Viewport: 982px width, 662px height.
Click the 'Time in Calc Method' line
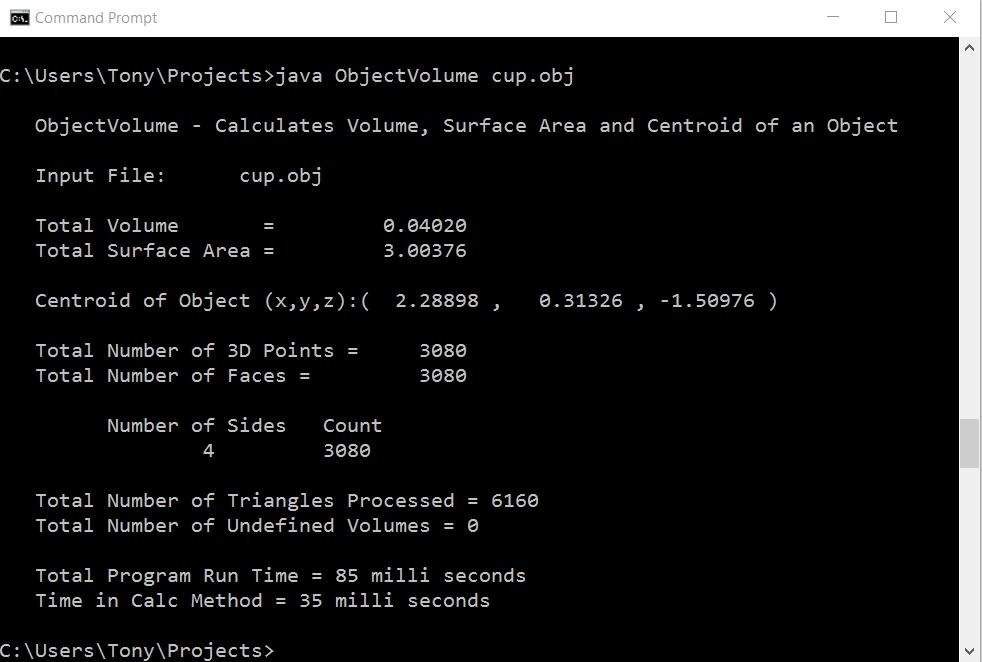262,601
